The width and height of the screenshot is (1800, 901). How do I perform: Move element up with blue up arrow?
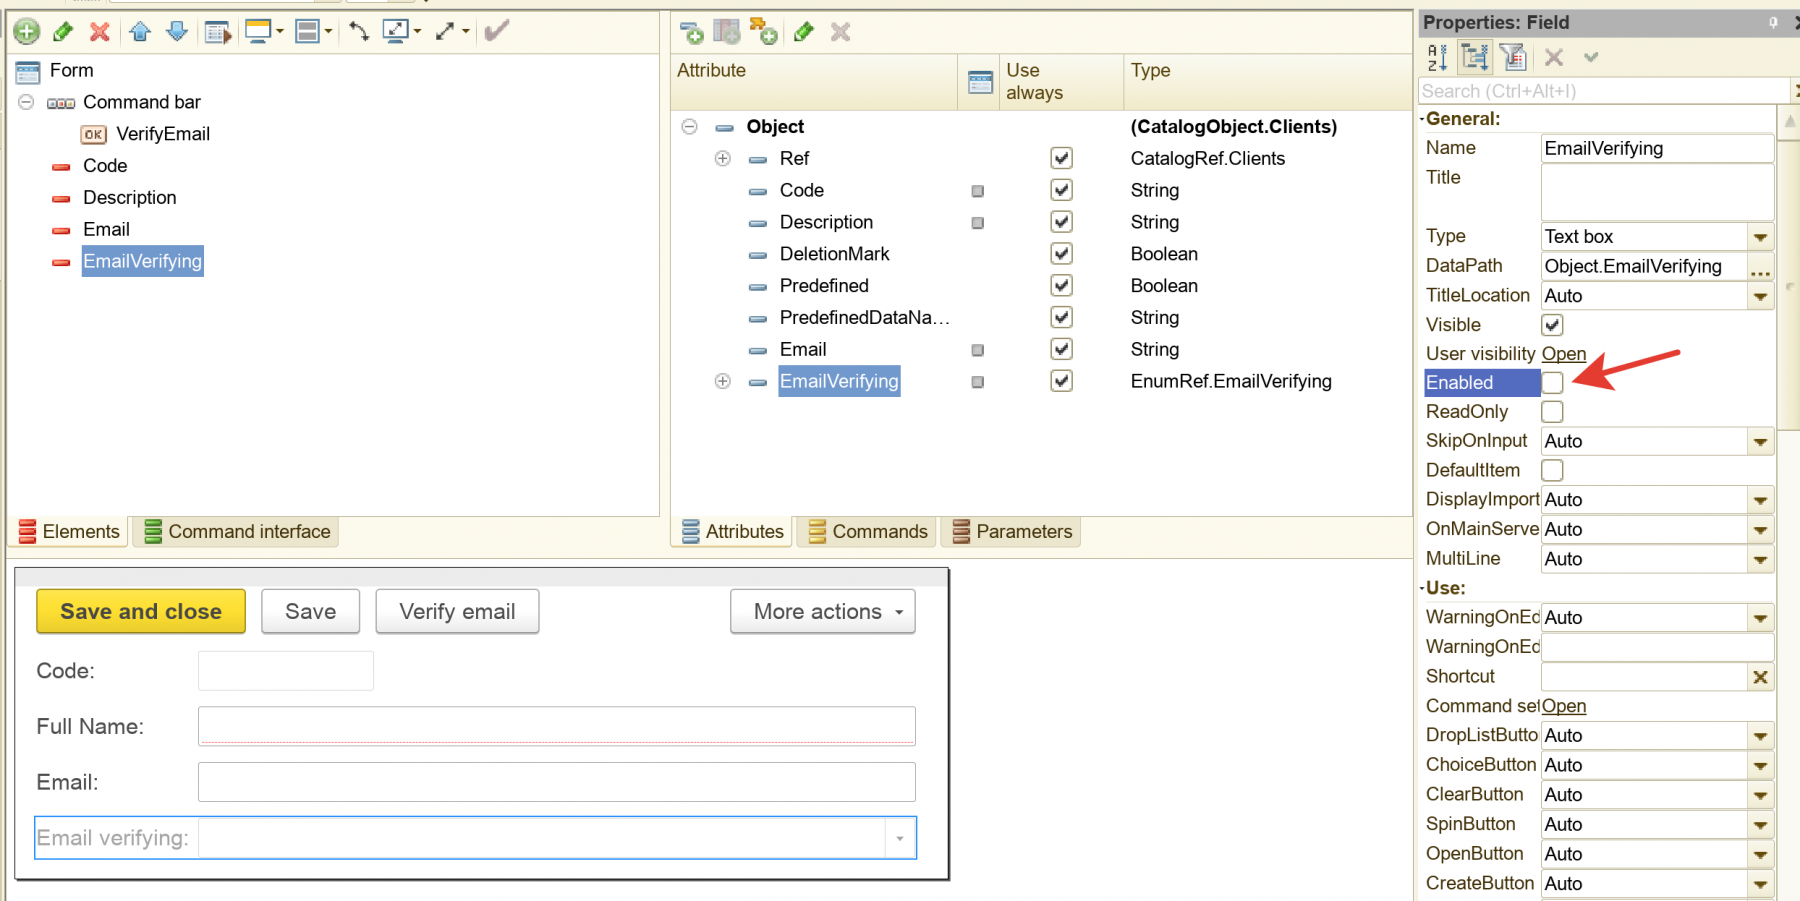[140, 32]
